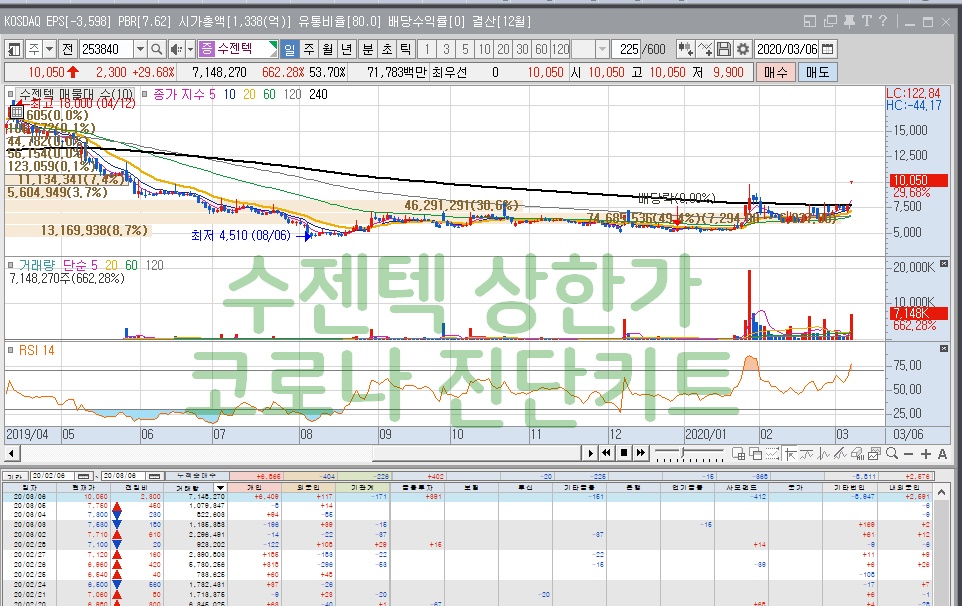Expand the stock code history dropdown
The width and height of the screenshot is (962, 606).
(140, 49)
